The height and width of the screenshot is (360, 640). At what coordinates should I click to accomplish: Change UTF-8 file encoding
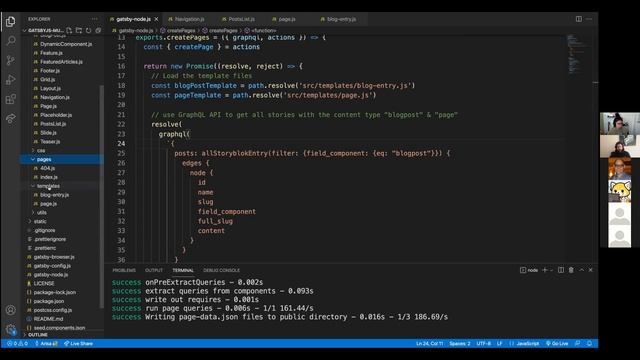click(x=484, y=344)
